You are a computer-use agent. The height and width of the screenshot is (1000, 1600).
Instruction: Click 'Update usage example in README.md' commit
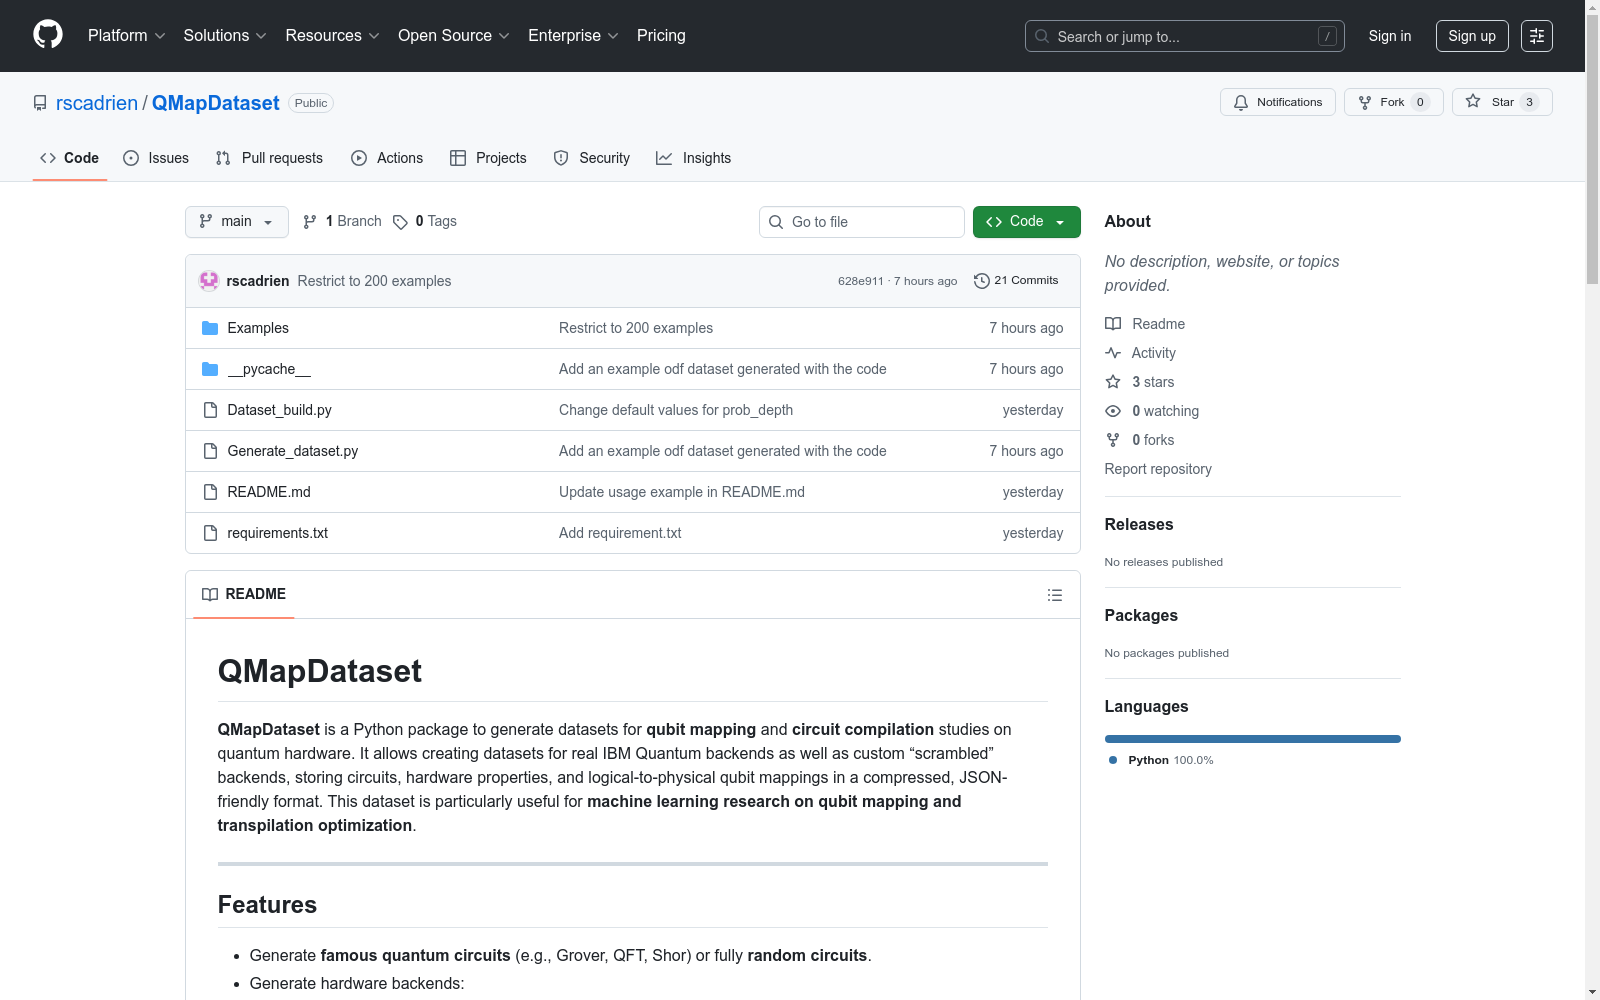[x=682, y=492]
